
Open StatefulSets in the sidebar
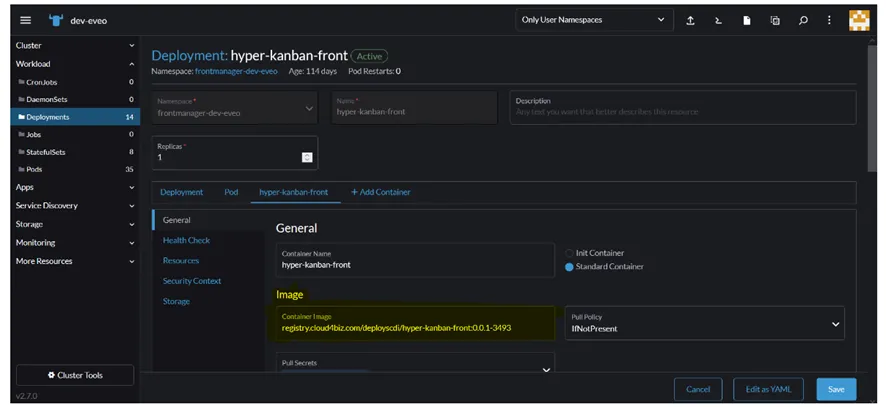75,152
